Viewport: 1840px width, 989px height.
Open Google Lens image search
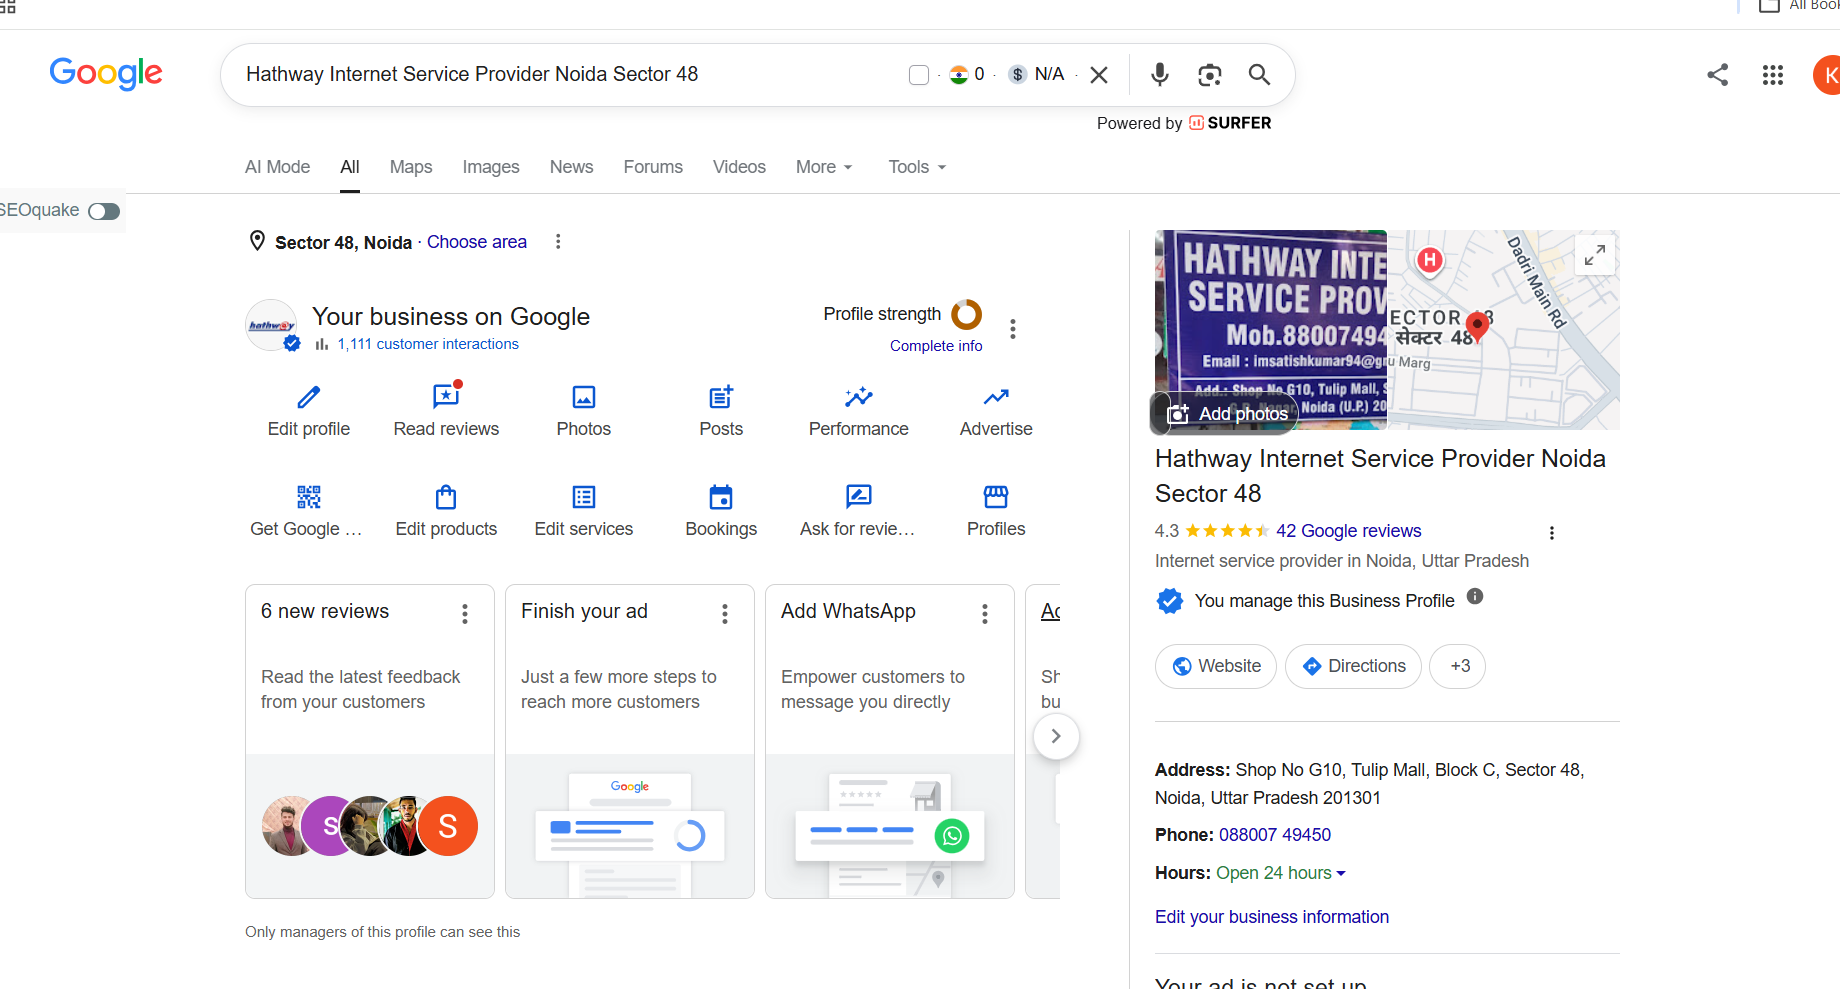1209,75
